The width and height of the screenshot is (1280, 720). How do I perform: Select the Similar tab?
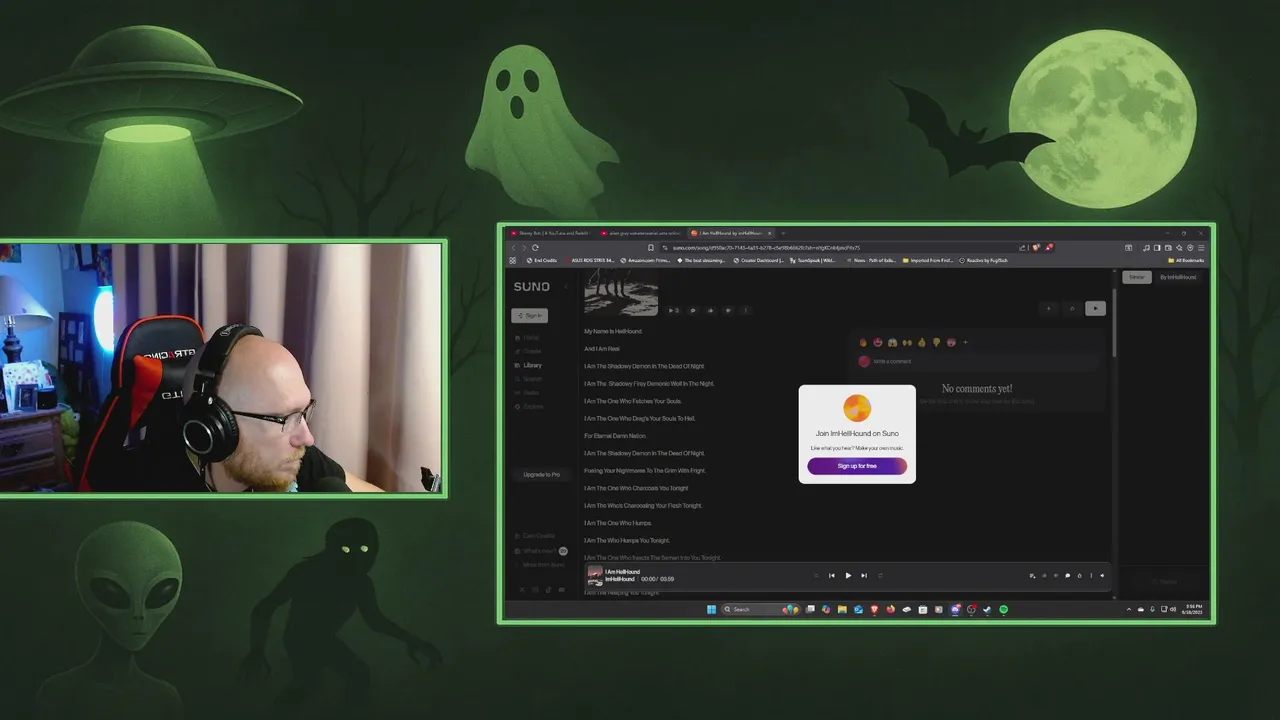pos(1136,277)
